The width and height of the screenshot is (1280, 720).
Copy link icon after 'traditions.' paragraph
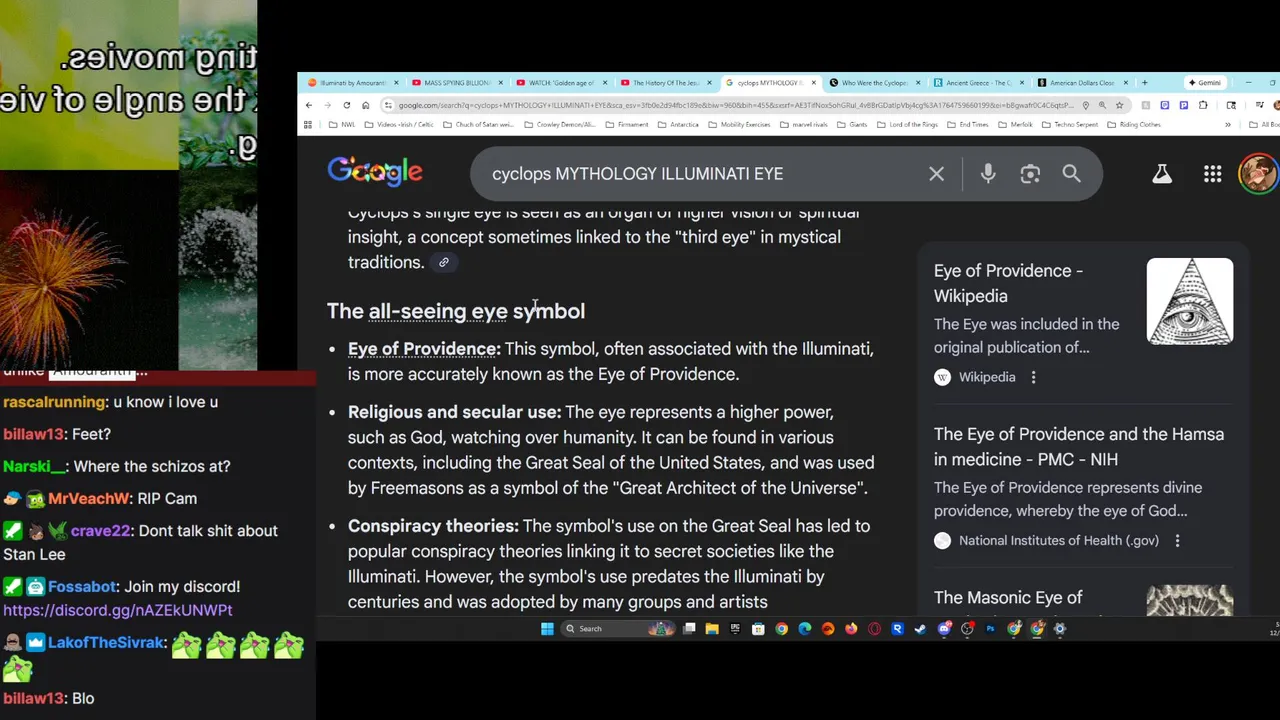[444, 262]
